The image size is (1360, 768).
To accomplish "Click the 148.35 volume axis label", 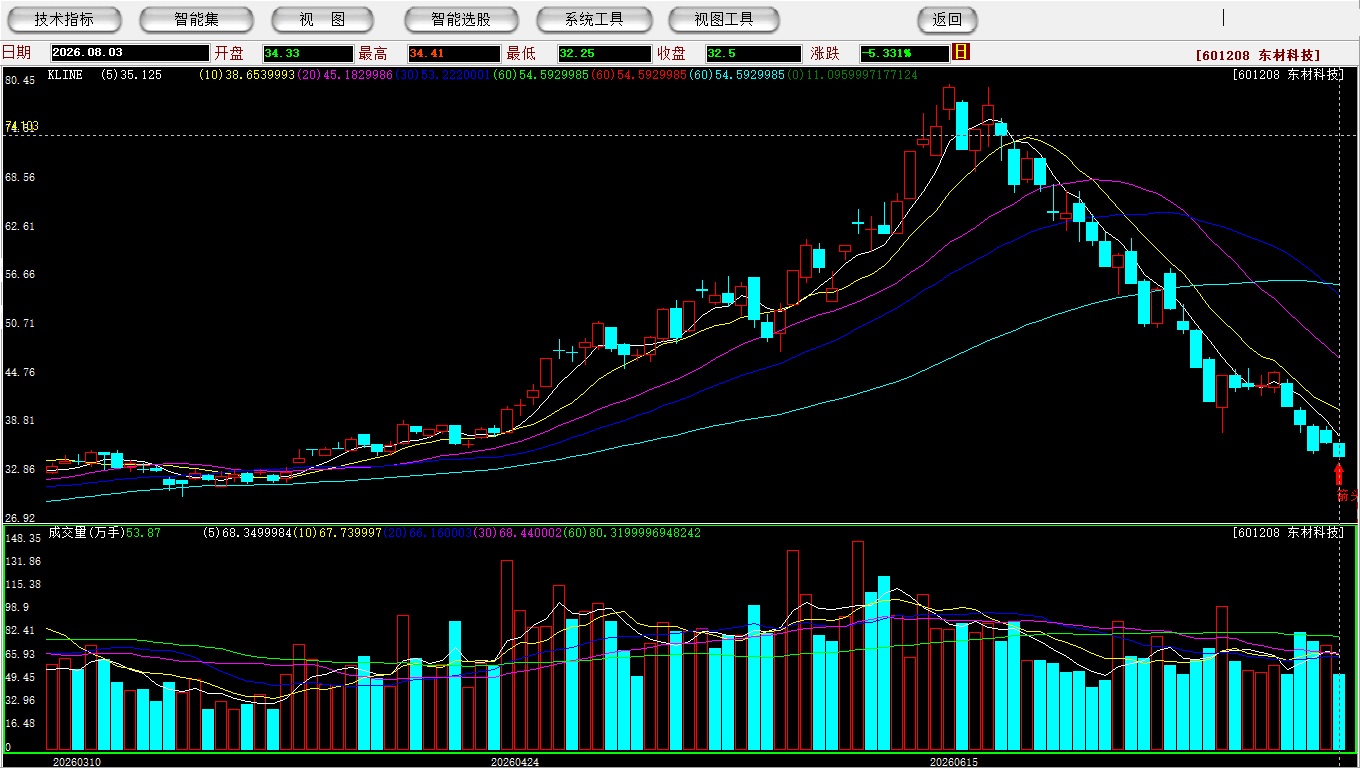I will pyautogui.click(x=23, y=538).
